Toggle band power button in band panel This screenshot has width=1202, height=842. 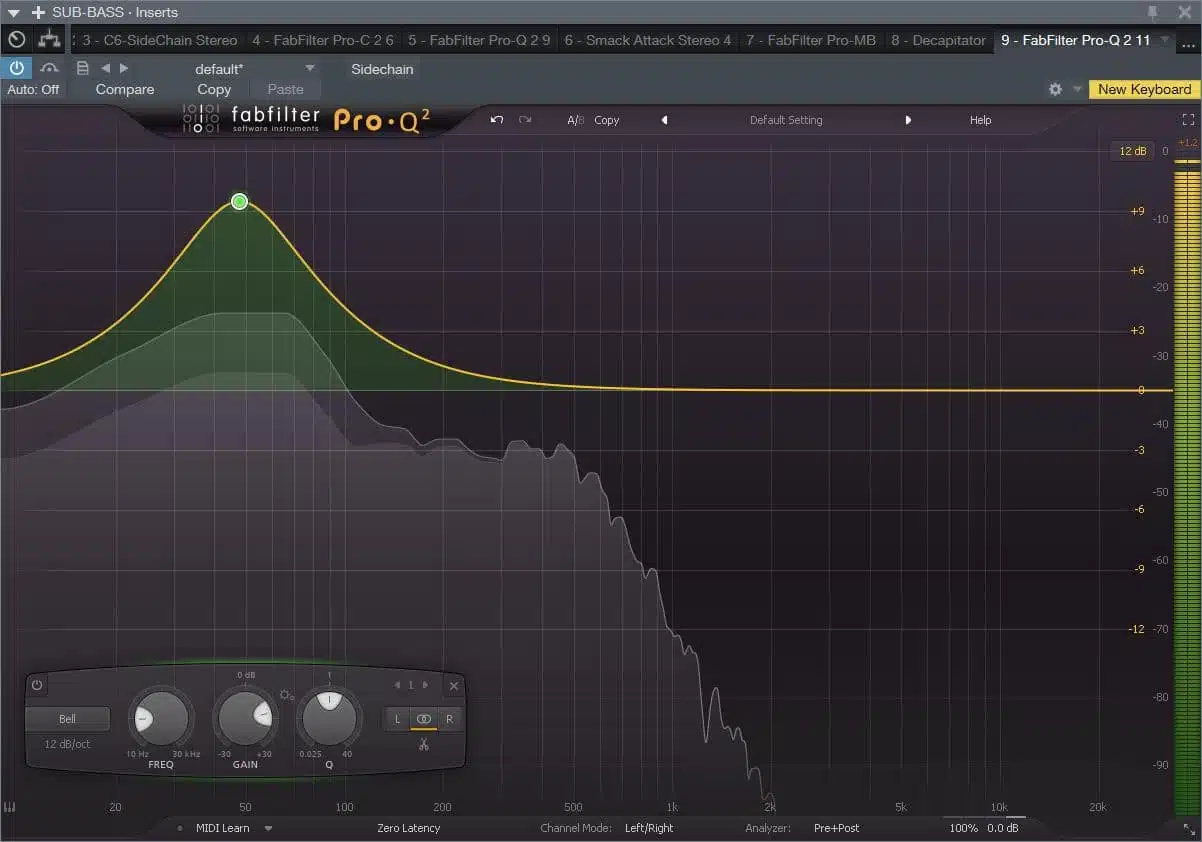click(x=37, y=686)
